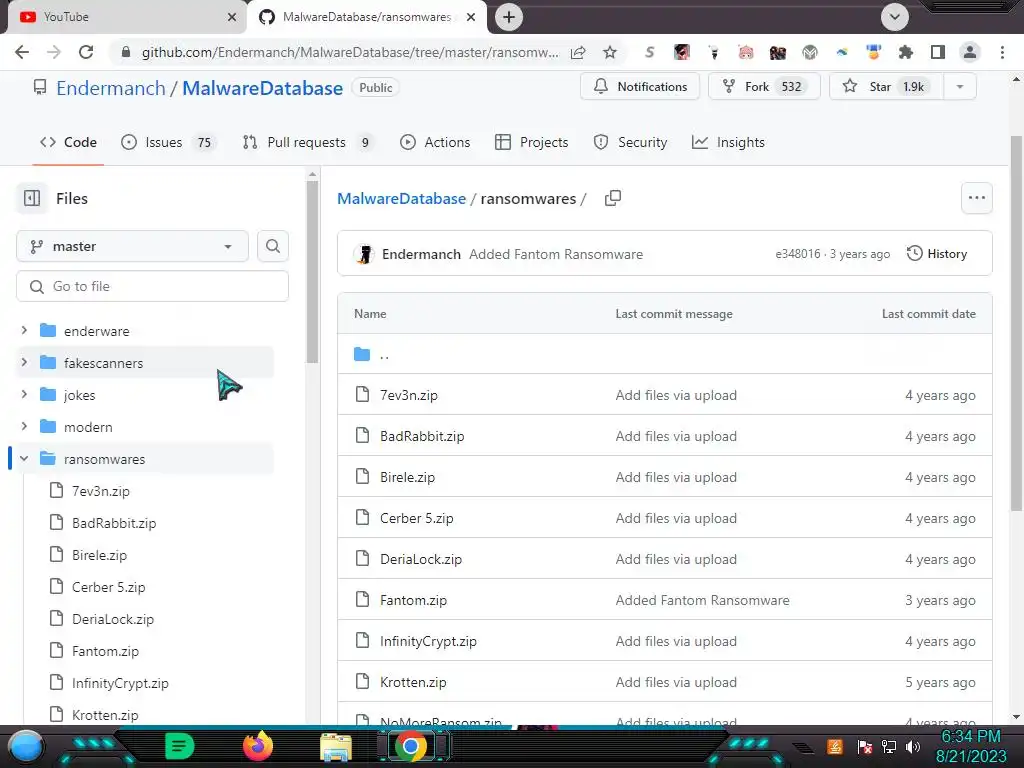Open 'Added Fantom Ransomware' commit message link
Image resolution: width=1024 pixels, height=768 pixels.
coord(556,254)
